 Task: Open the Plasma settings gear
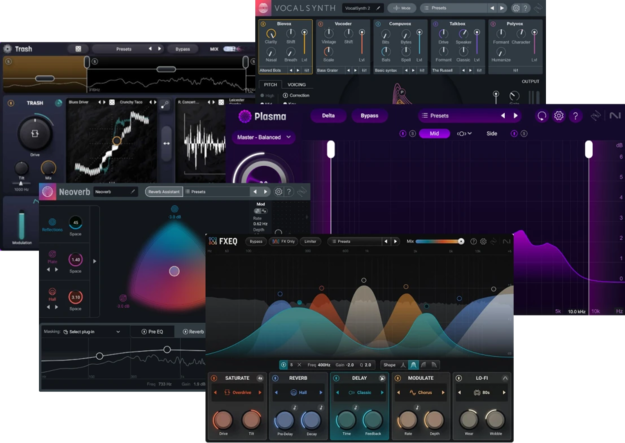pos(558,116)
